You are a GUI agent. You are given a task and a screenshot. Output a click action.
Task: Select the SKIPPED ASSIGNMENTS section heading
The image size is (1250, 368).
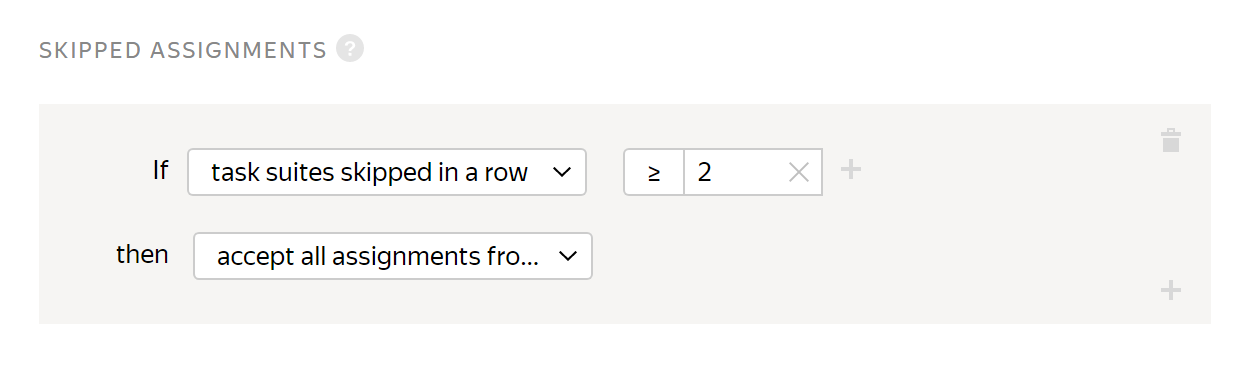pos(183,50)
